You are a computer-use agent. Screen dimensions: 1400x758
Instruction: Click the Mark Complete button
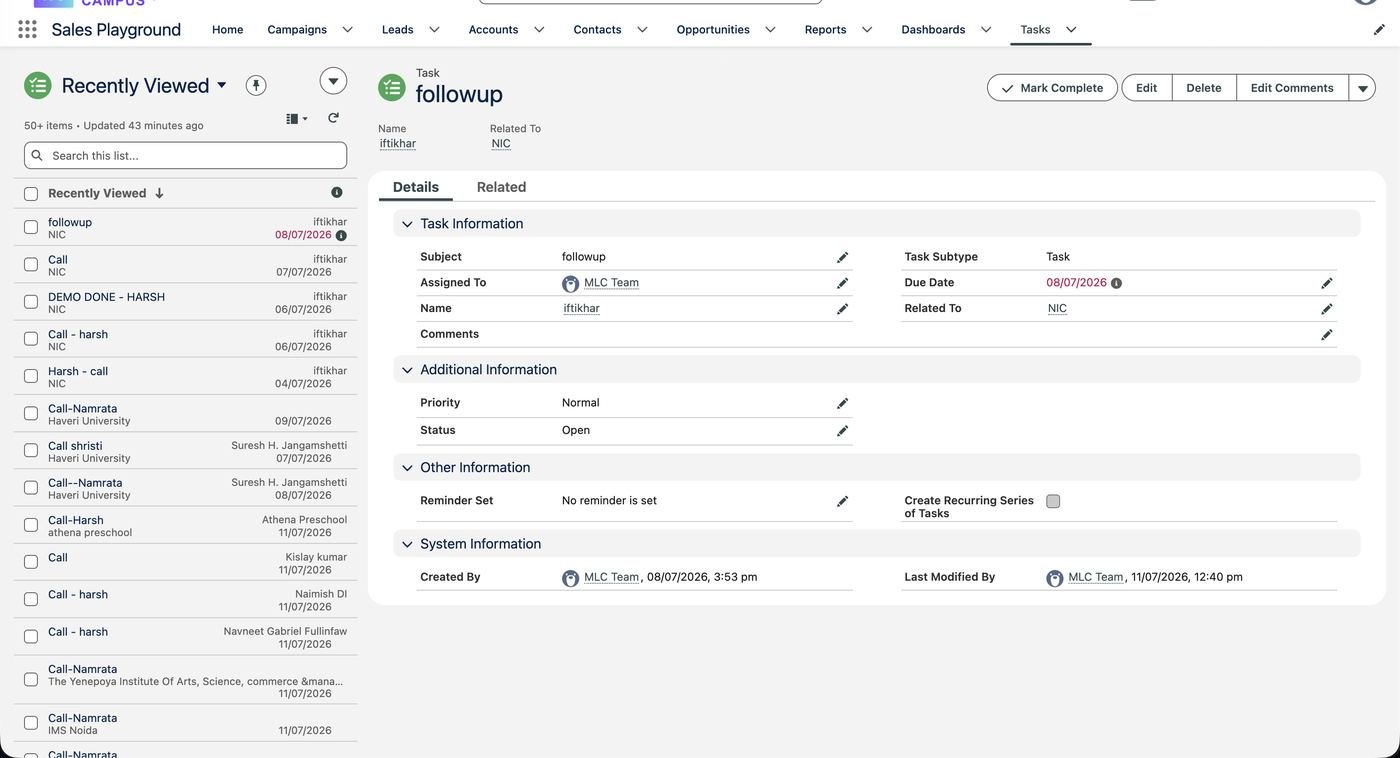(x=1052, y=88)
